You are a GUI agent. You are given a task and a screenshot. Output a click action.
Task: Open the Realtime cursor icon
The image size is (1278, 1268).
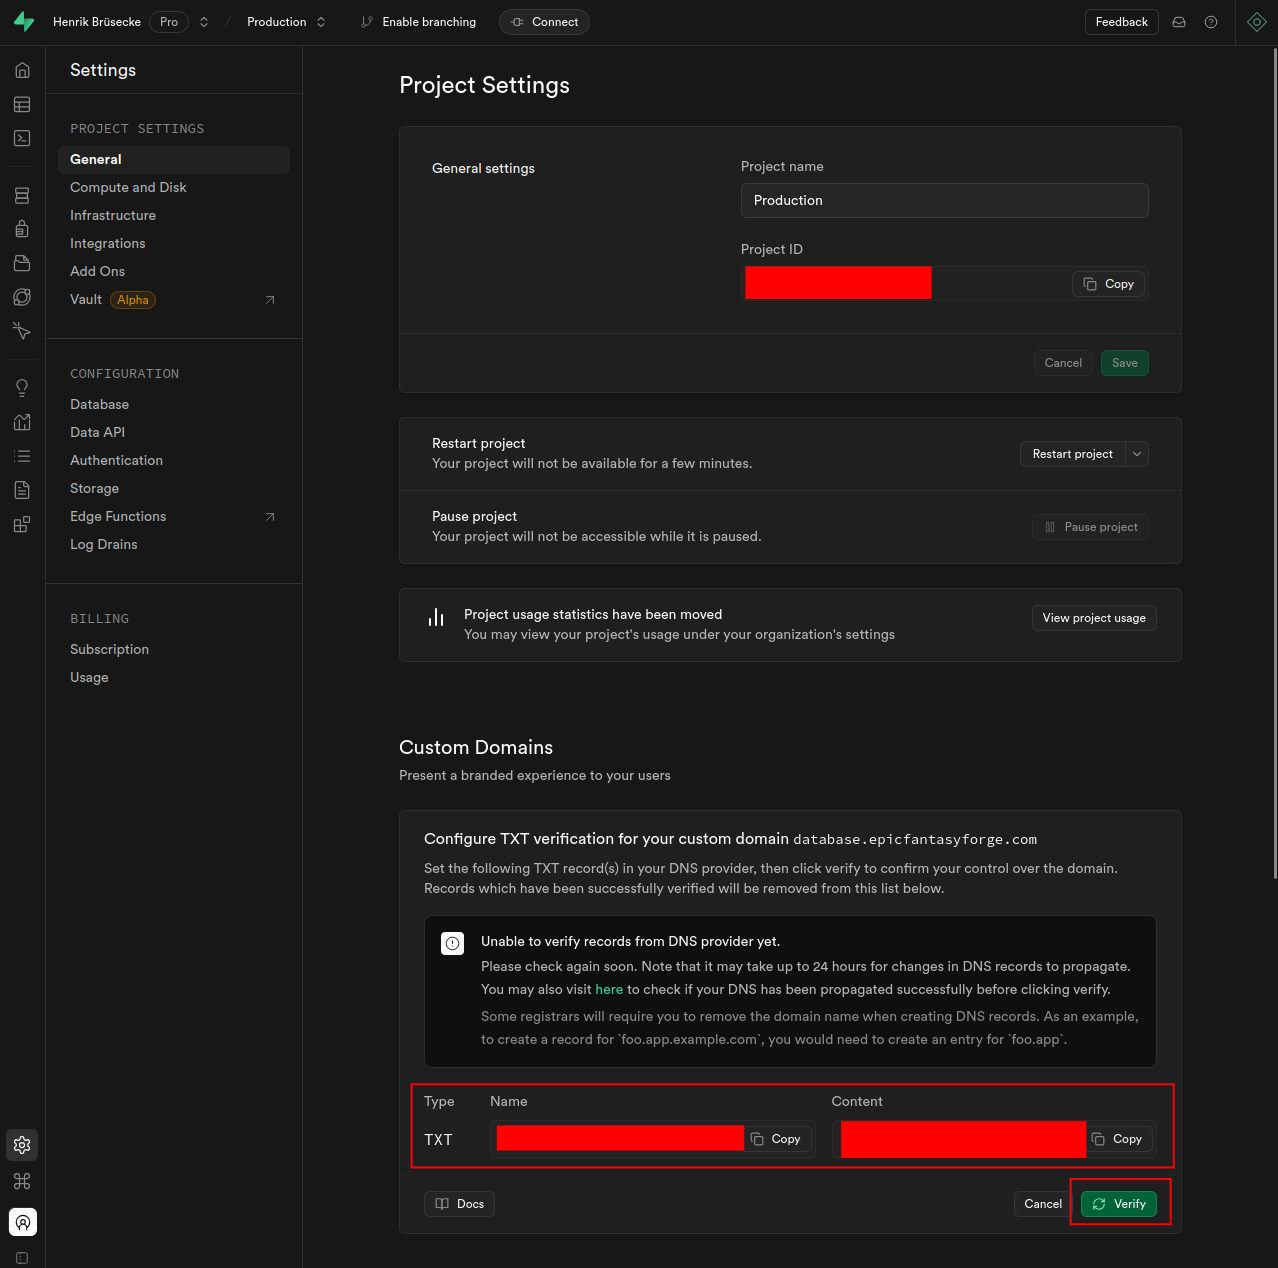(x=22, y=331)
